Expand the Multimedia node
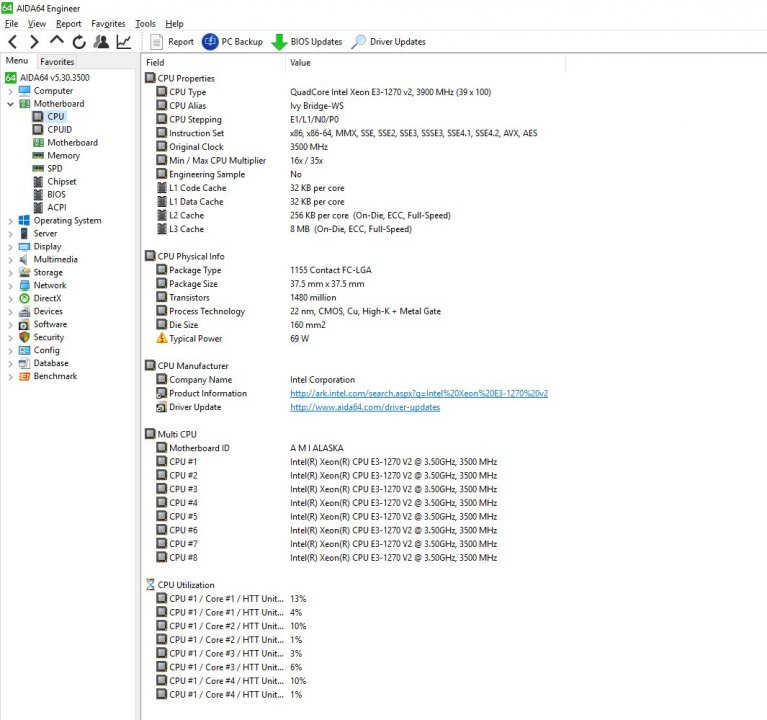The width and height of the screenshot is (767, 720). [x=10, y=260]
